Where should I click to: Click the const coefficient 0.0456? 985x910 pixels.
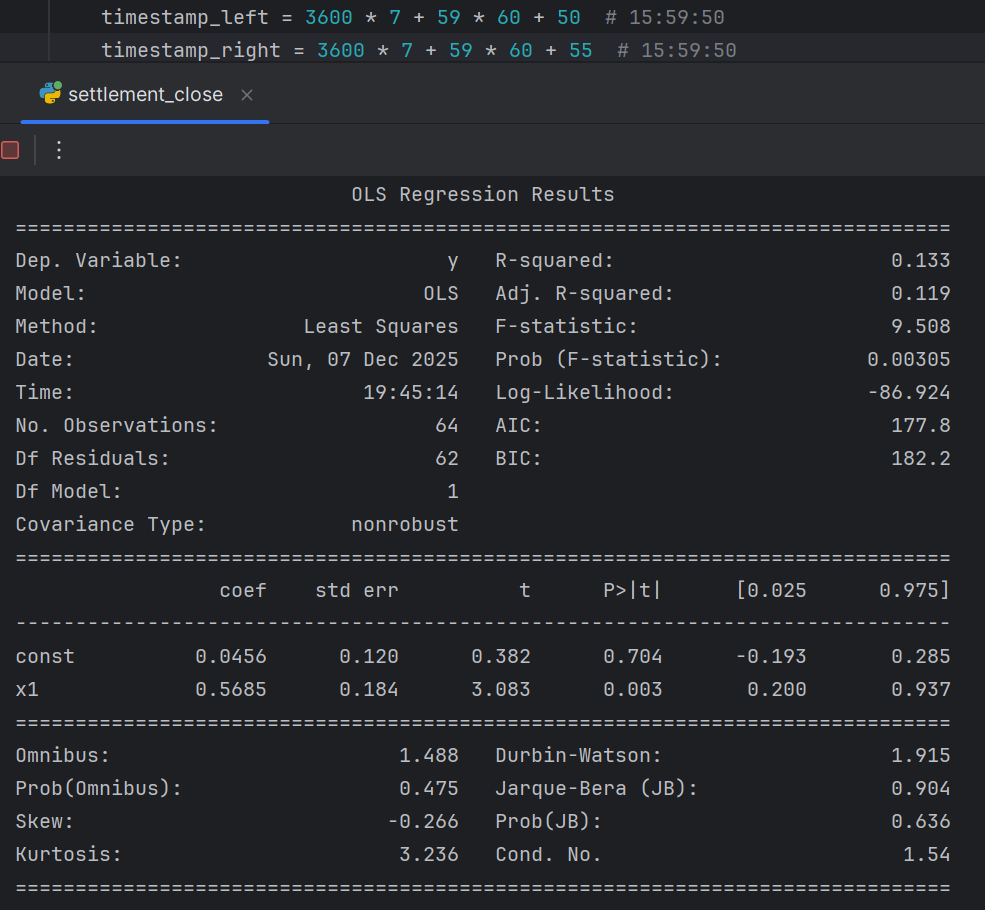click(x=231, y=657)
